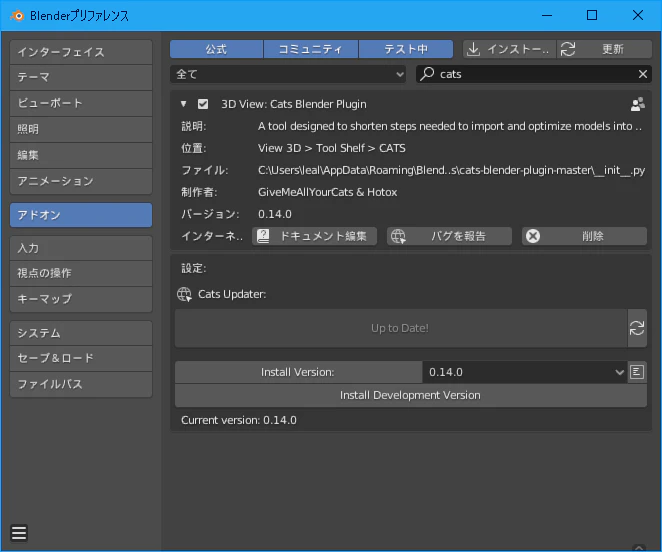Toggle the テスト中 (Testing) filter
The height and width of the screenshot is (552, 662).
[406, 49]
